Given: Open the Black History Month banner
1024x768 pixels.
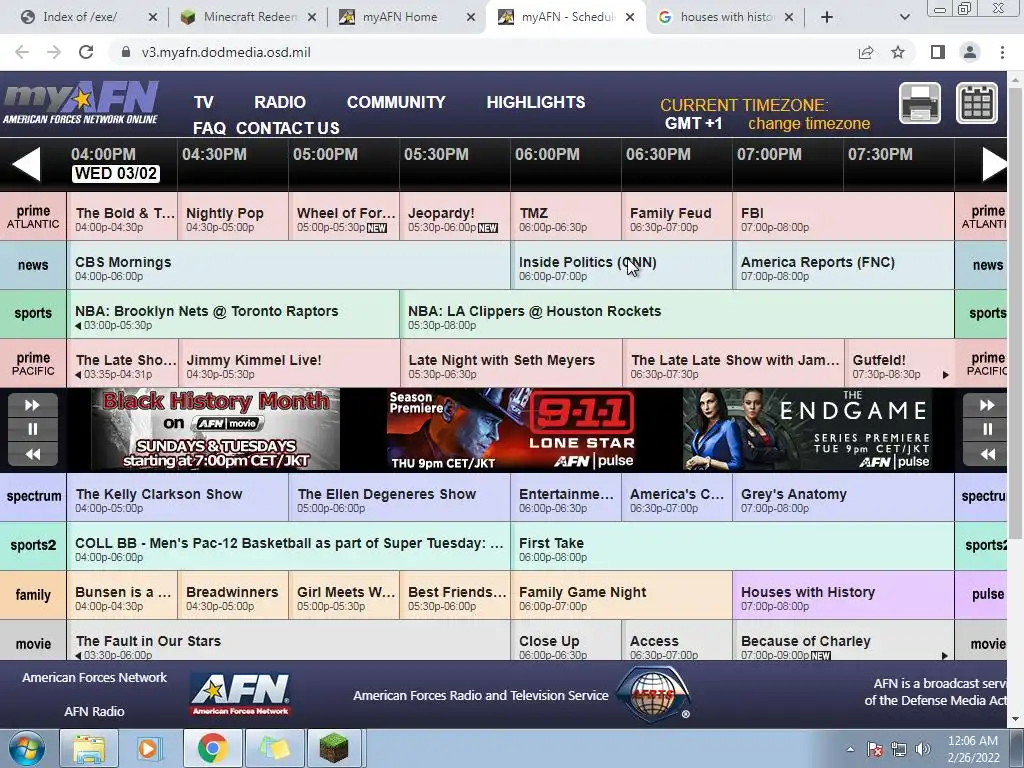Looking at the screenshot, I should tap(216, 429).
